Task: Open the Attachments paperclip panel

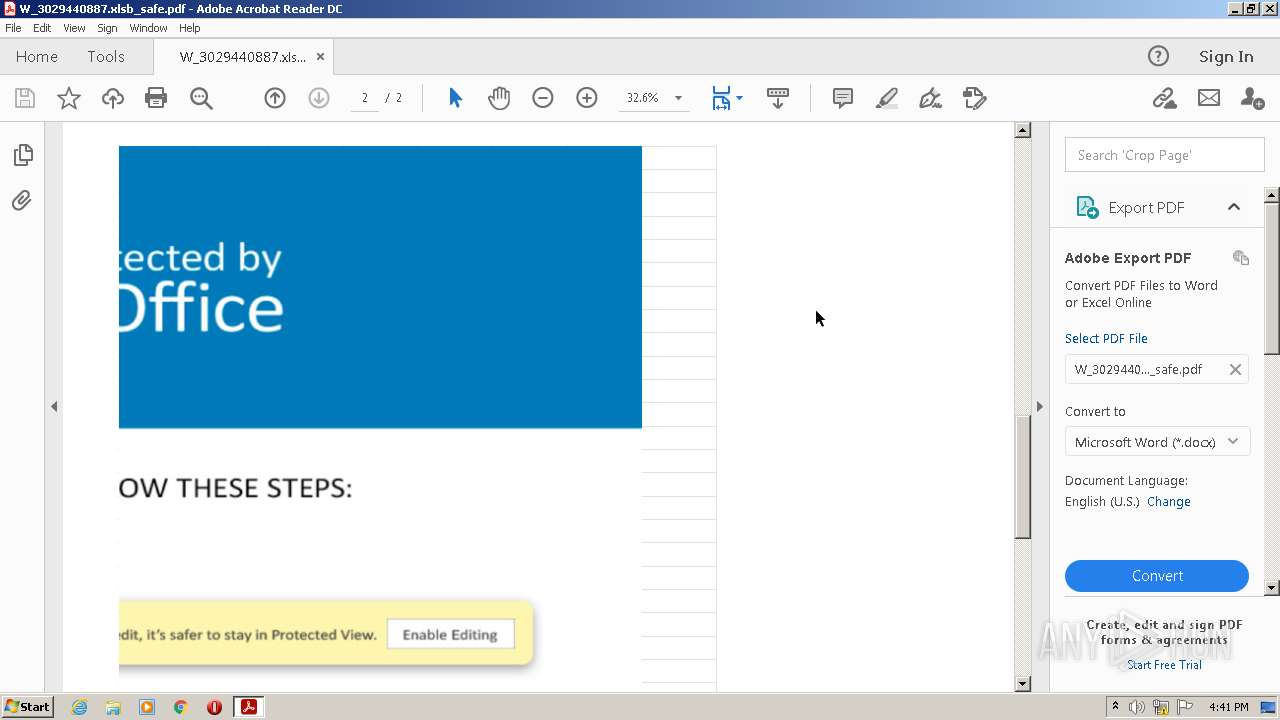Action: point(22,201)
